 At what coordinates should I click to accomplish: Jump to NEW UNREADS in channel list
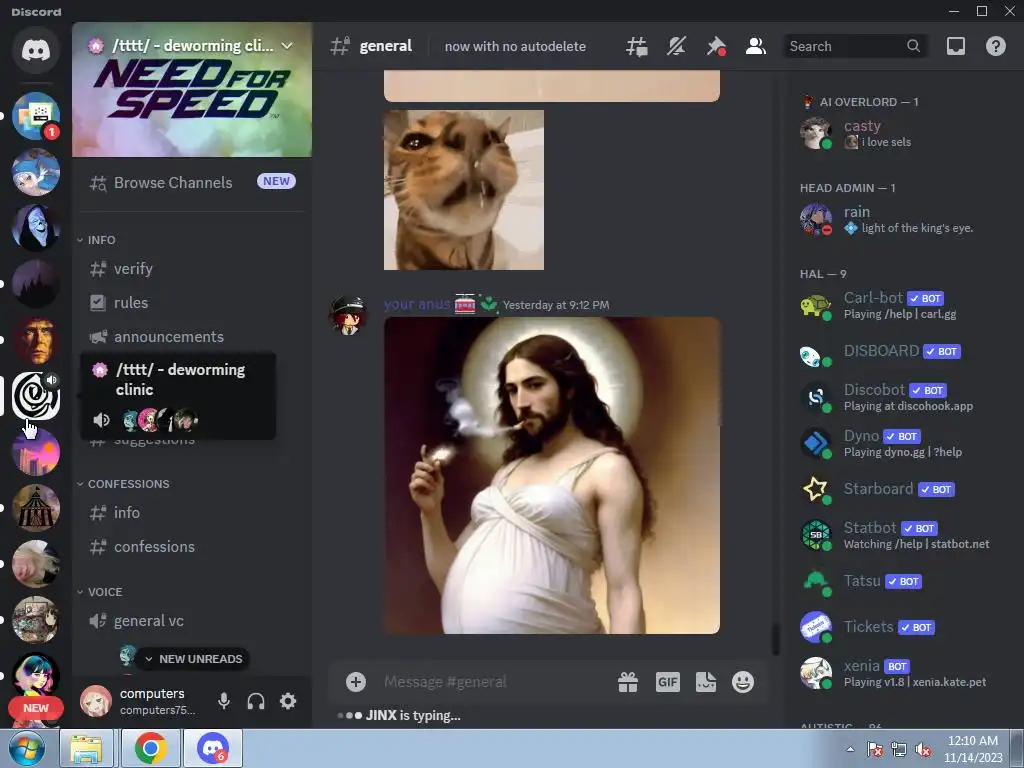tap(194, 659)
